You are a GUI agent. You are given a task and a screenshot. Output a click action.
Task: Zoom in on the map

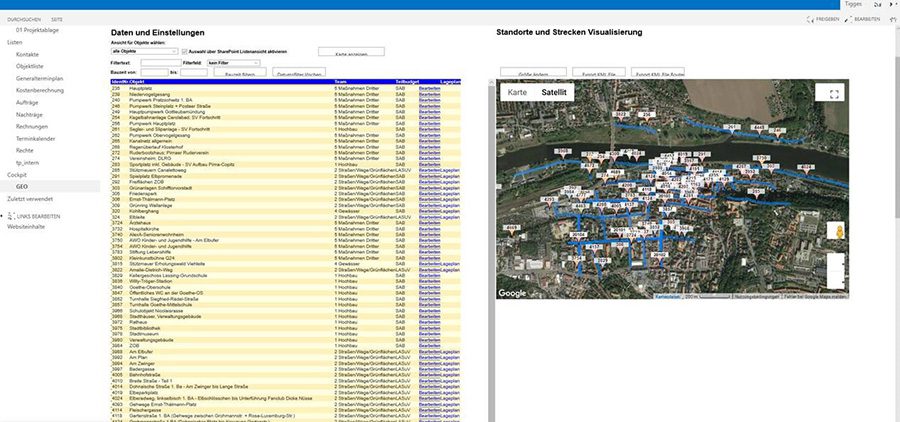pyautogui.click(x=835, y=262)
